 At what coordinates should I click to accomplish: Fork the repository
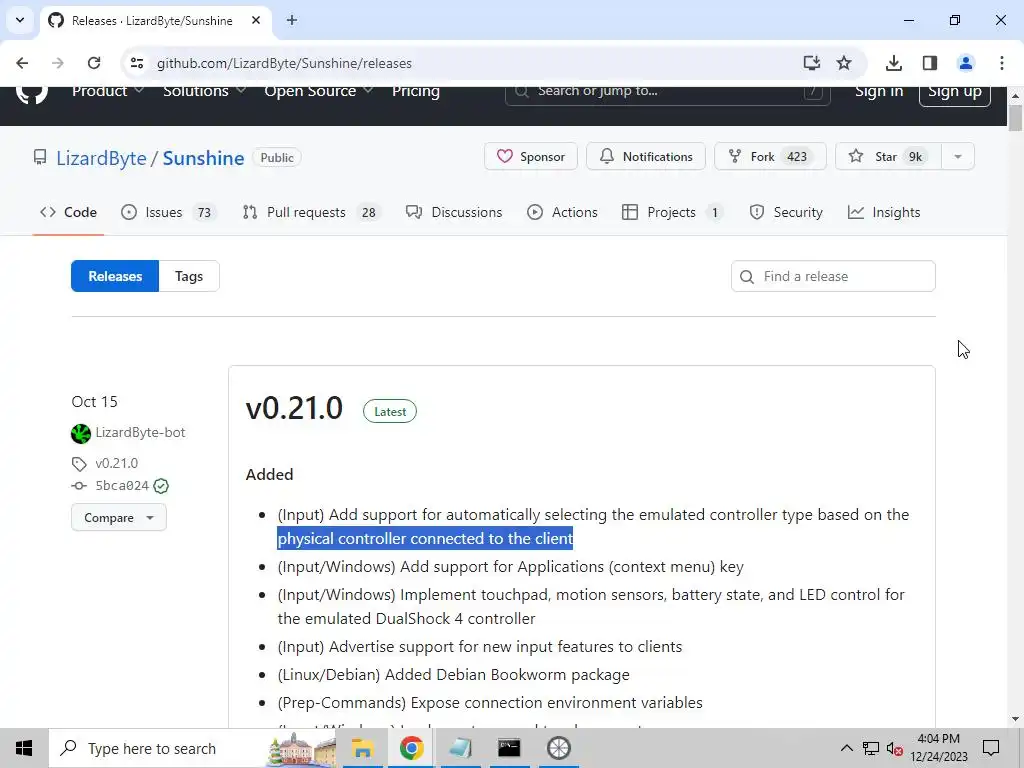[770, 157]
